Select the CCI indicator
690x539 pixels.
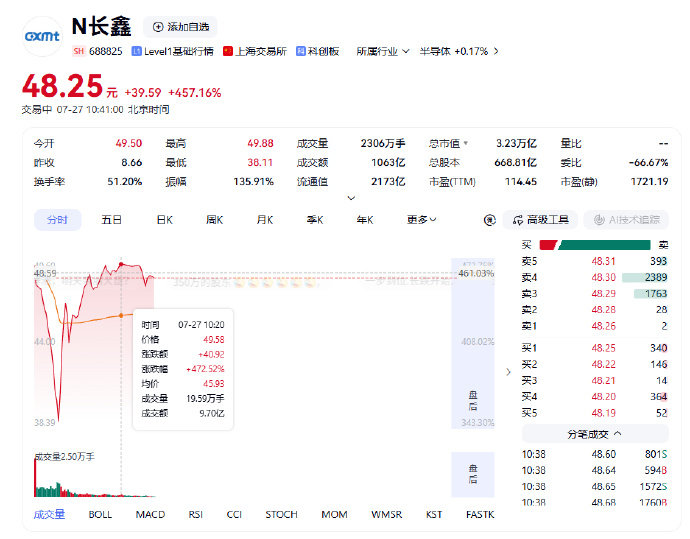(x=234, y=514)
